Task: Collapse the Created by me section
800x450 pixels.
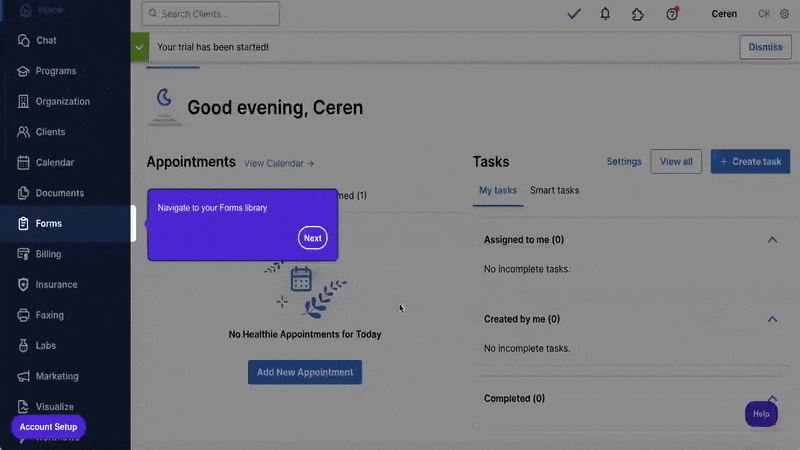Action: click(772, 319)
